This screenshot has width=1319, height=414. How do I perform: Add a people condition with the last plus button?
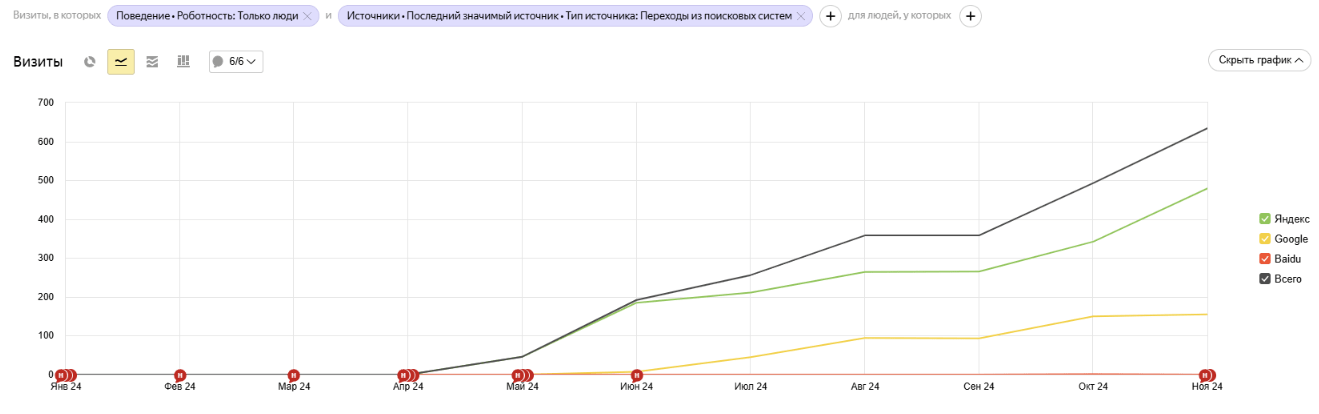(970, 17)
